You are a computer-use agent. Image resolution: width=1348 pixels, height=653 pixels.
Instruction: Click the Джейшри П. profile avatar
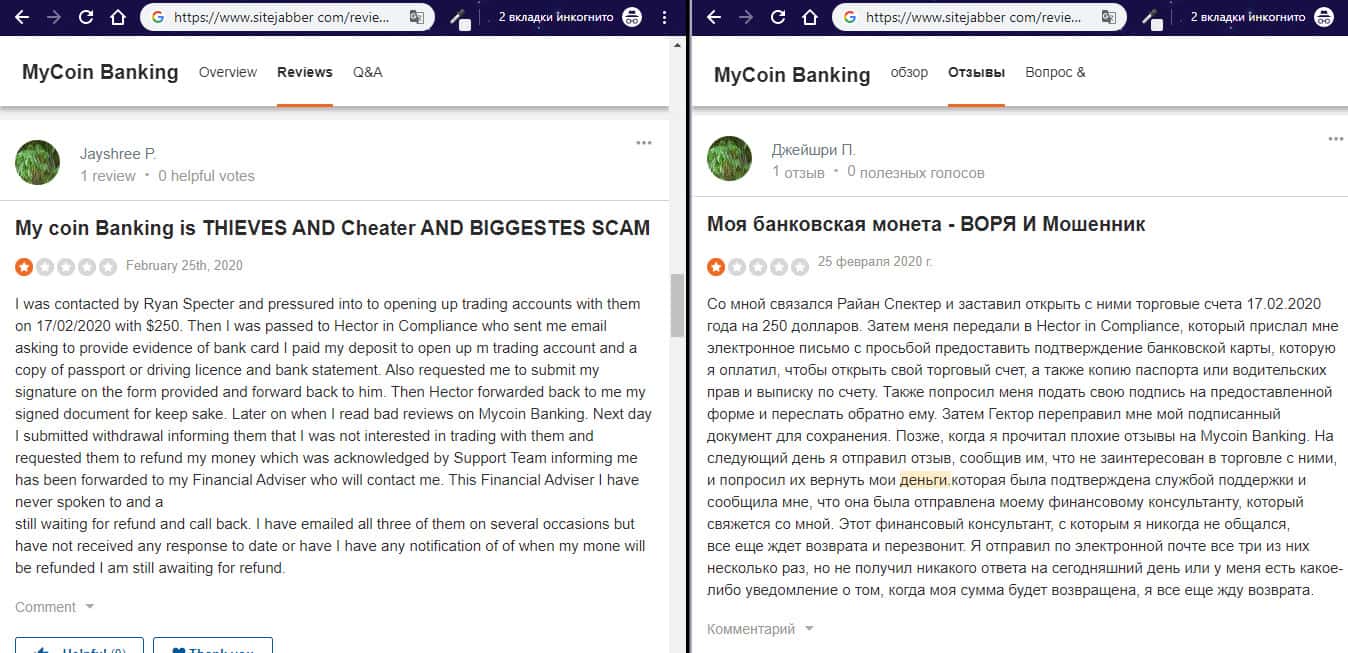click(x=729, y=159)
